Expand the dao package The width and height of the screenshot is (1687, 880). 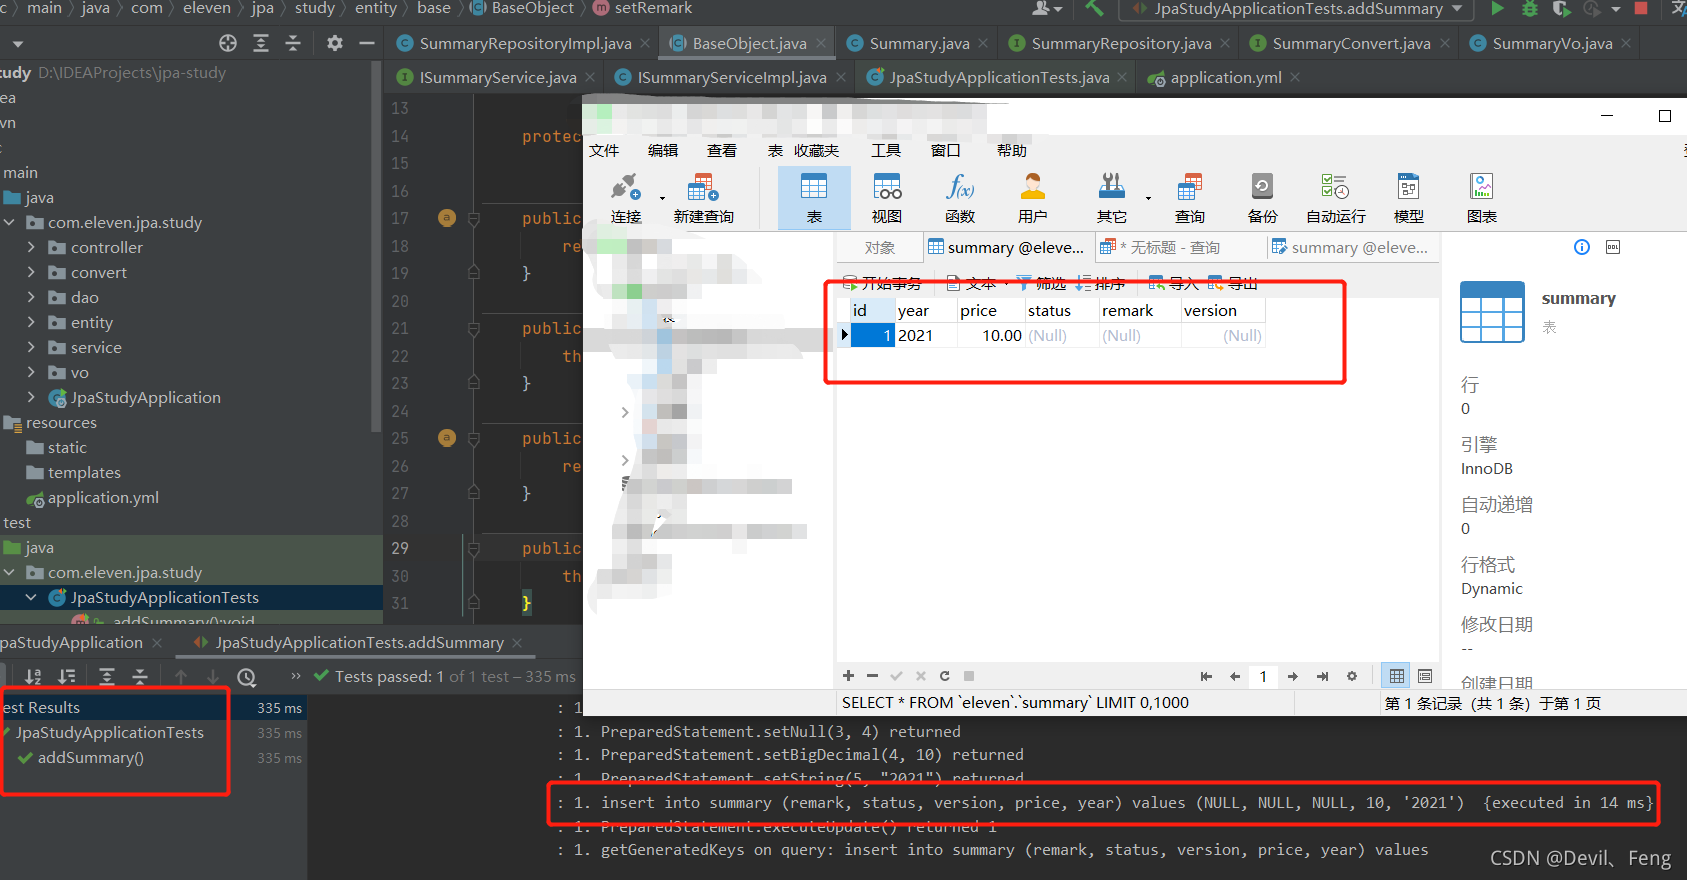pyautogui.click(x=31, y=297)
